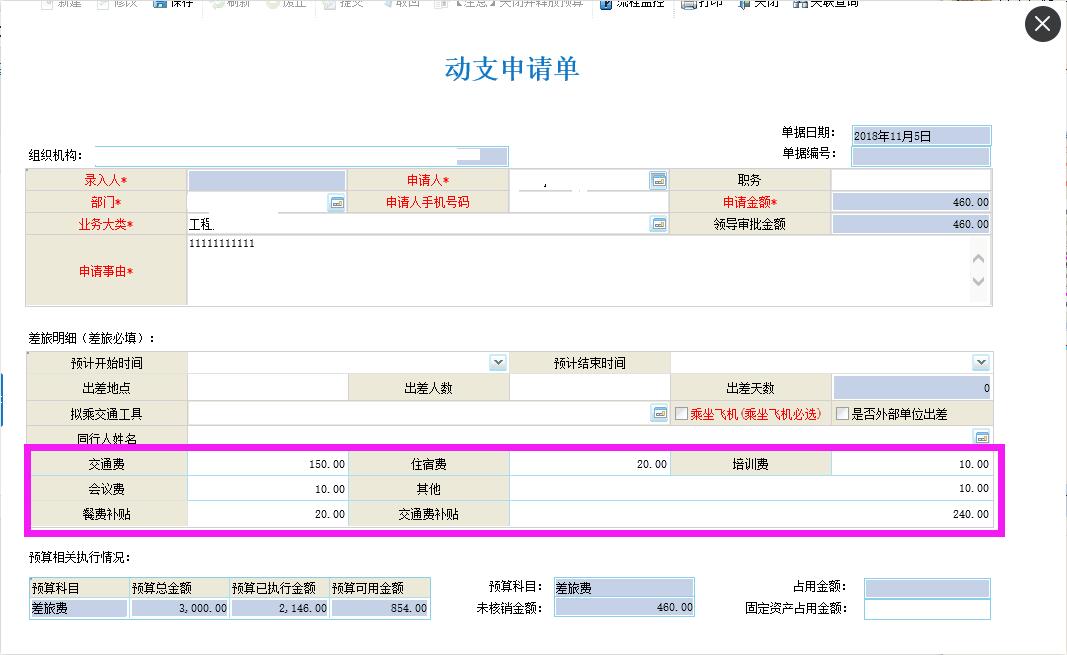Viewport: 1067px width, 655px height.
Task: Click the 同行人姓名 lookup icon
Action: point(981,437)
